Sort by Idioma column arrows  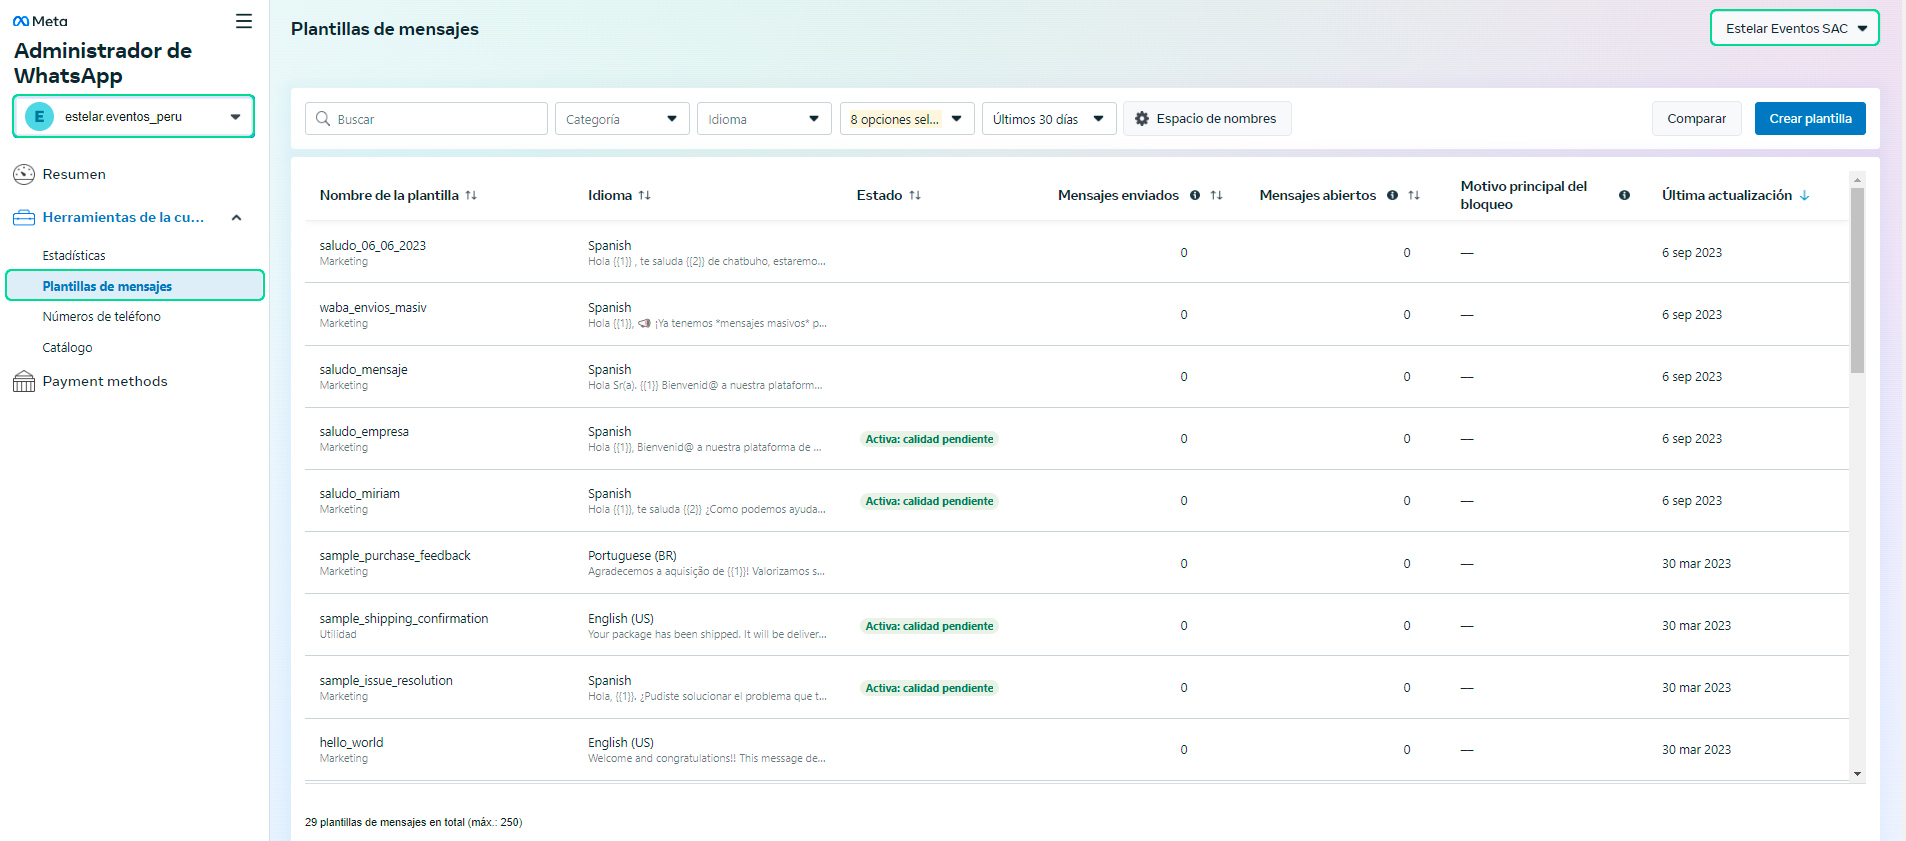pos(645,195)
